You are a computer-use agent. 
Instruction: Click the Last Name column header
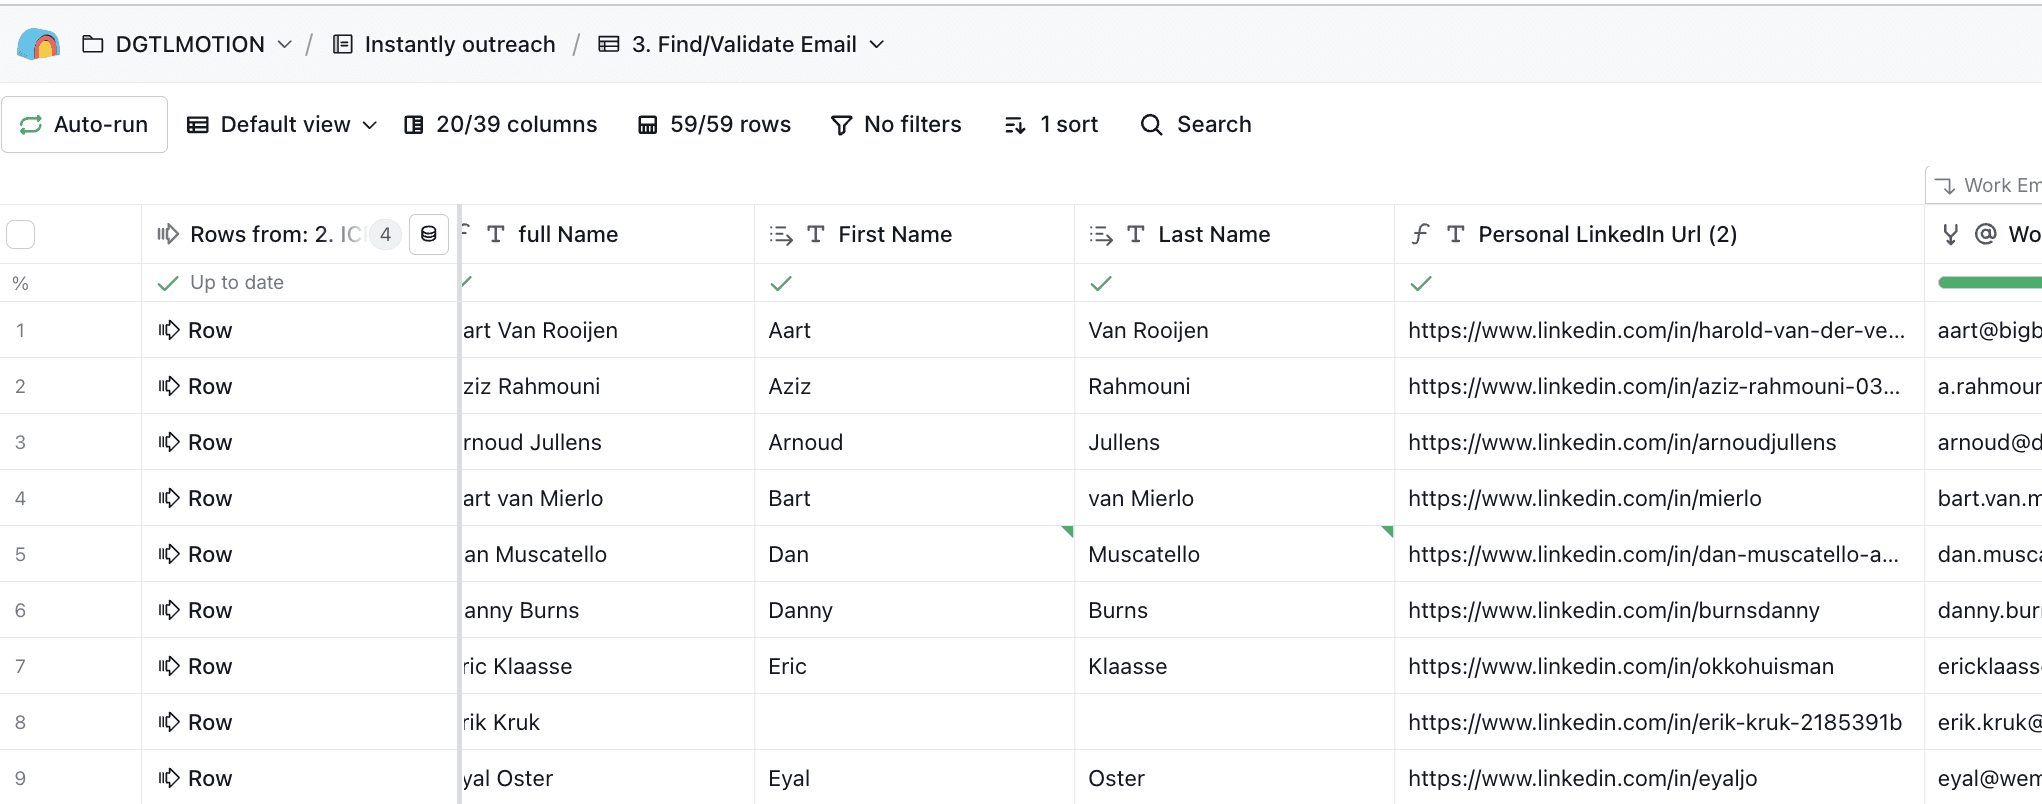click(1214, 234)
